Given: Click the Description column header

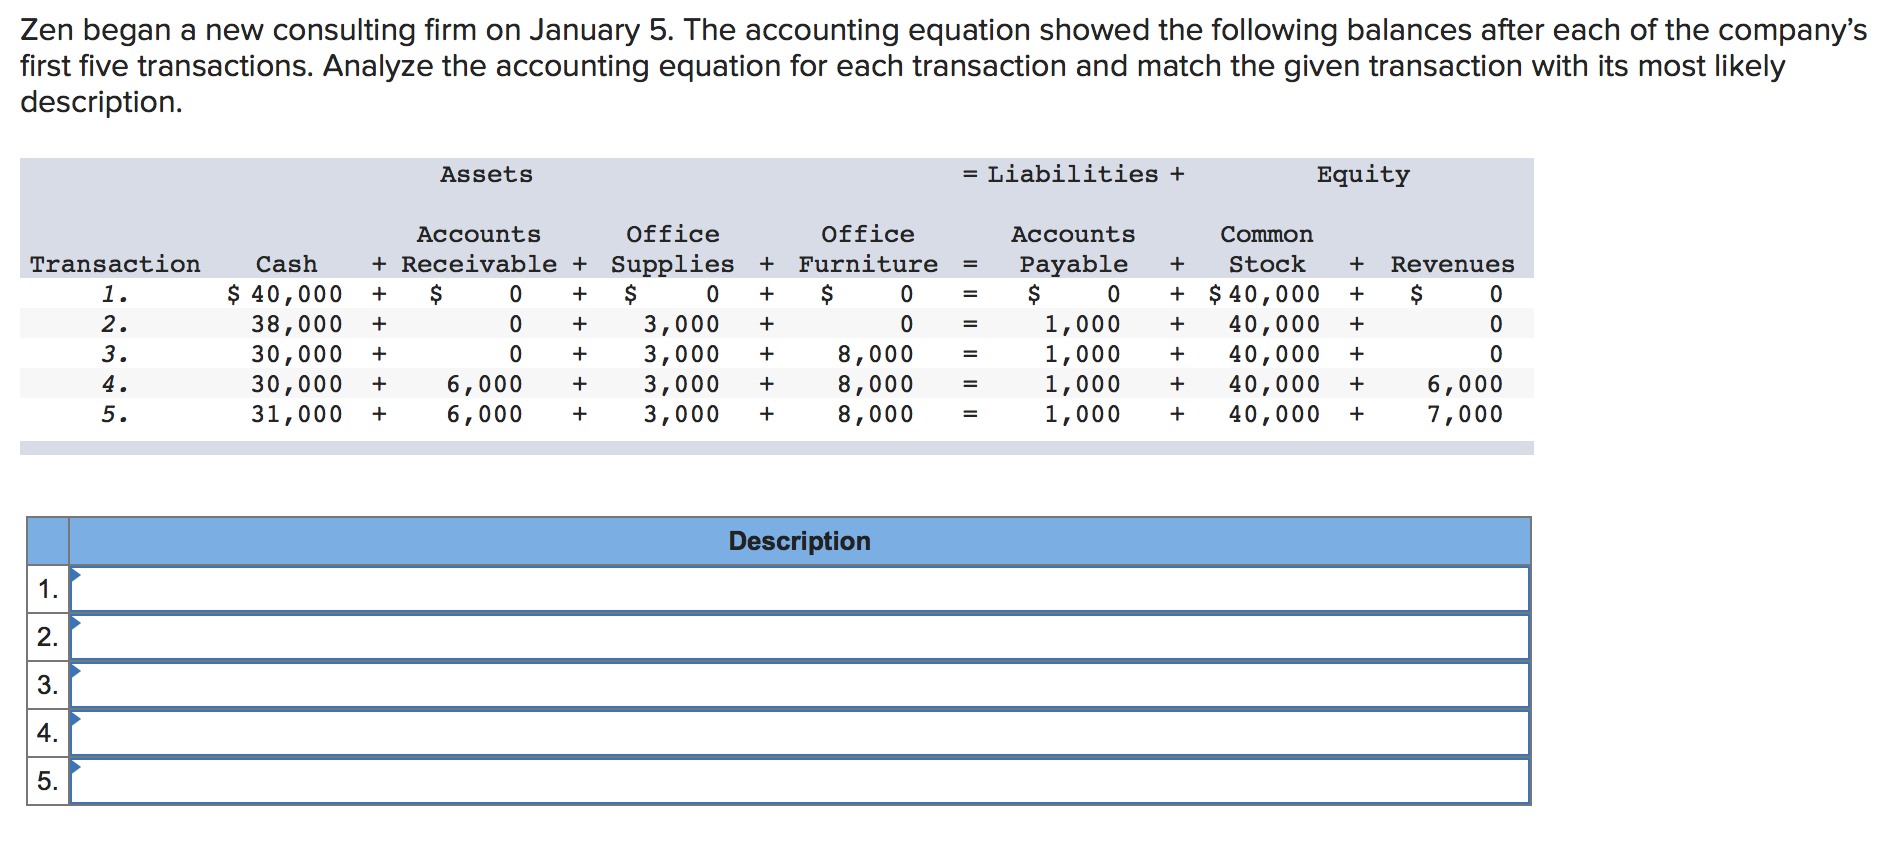Looking at the screenshot, I should point(800,541).
